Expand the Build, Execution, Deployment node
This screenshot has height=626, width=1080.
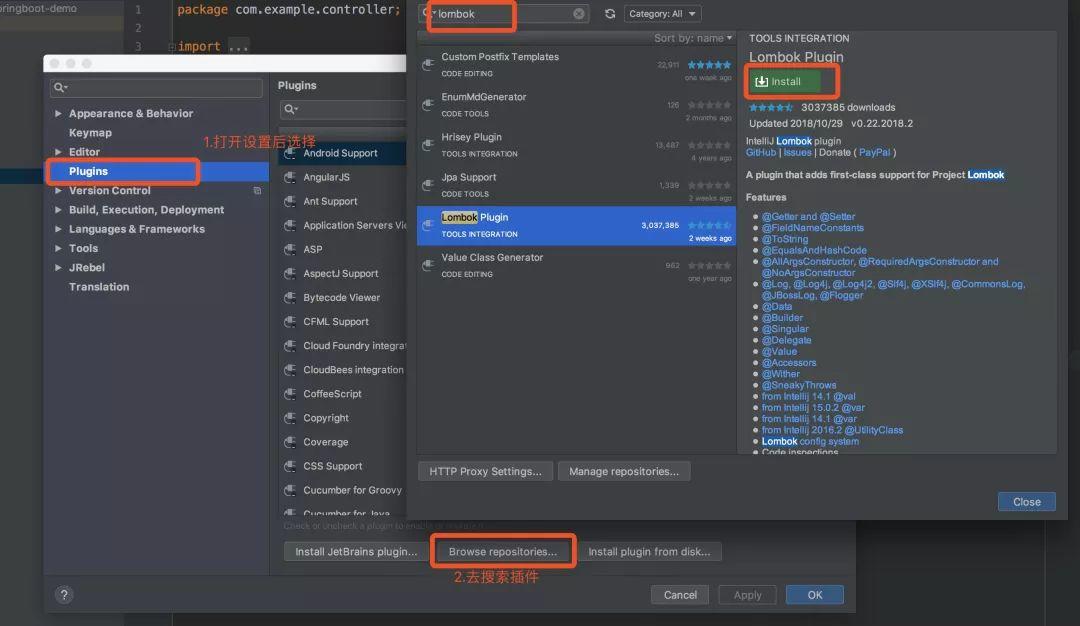tap(58, 210)
